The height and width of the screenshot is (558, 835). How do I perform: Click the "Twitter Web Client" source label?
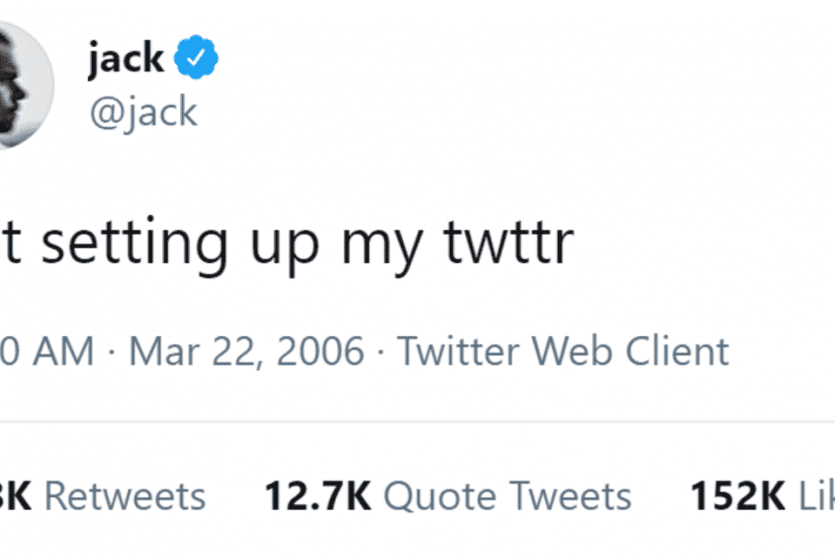point(563,351)
